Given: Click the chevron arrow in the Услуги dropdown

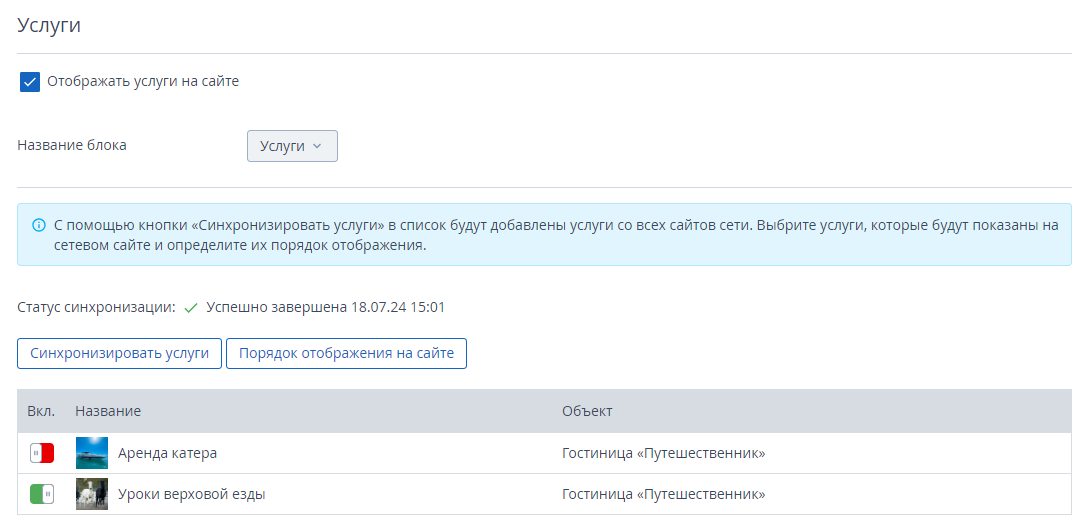Looking at the screenshot, I should click(317, 146).
